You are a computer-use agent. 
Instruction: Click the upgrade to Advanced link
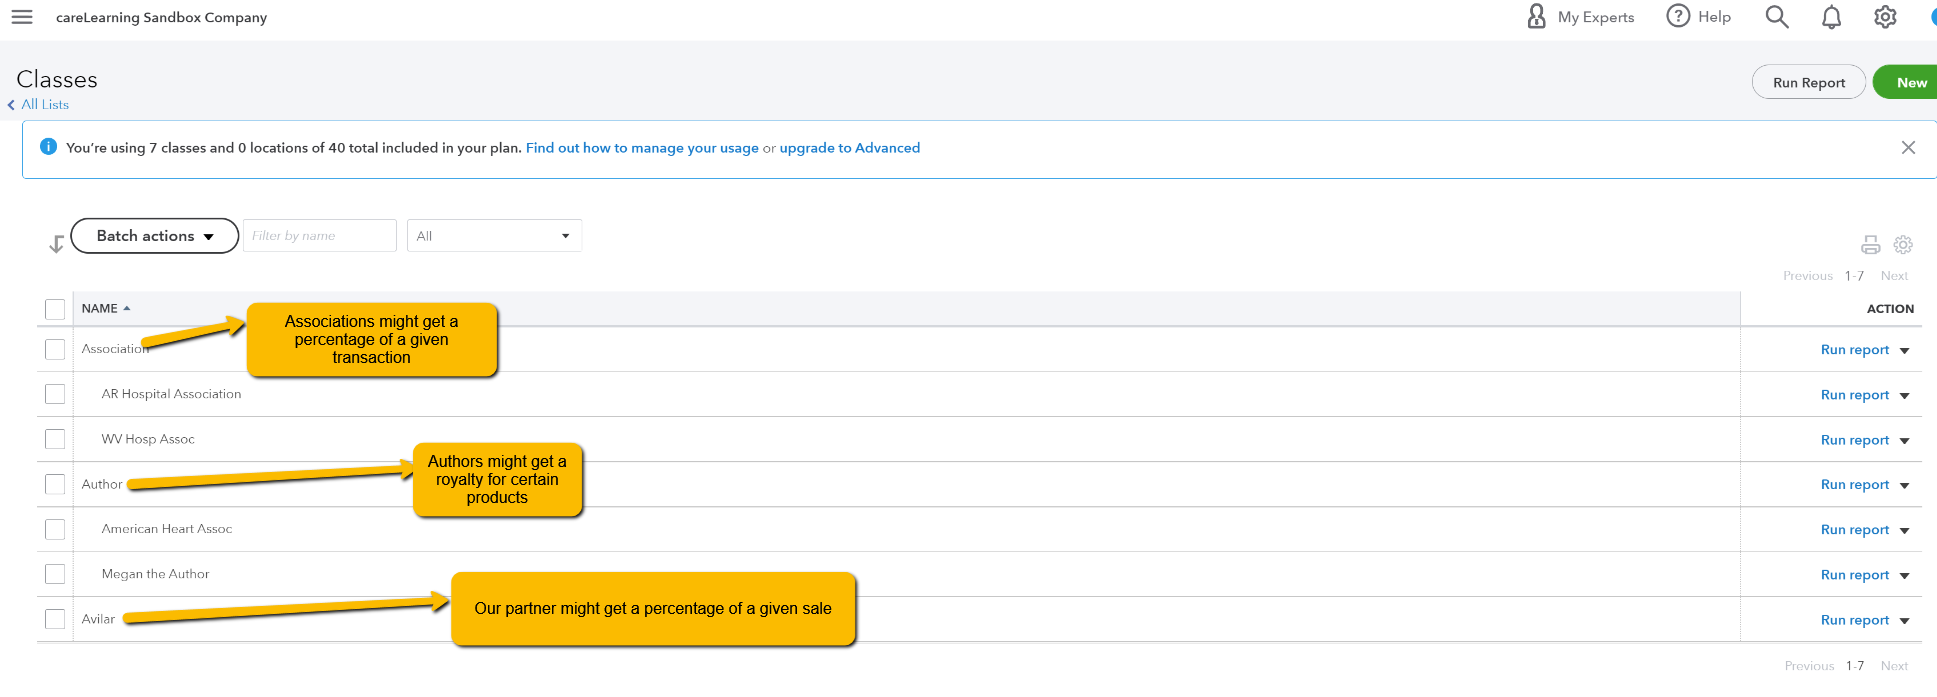point(849,148)
